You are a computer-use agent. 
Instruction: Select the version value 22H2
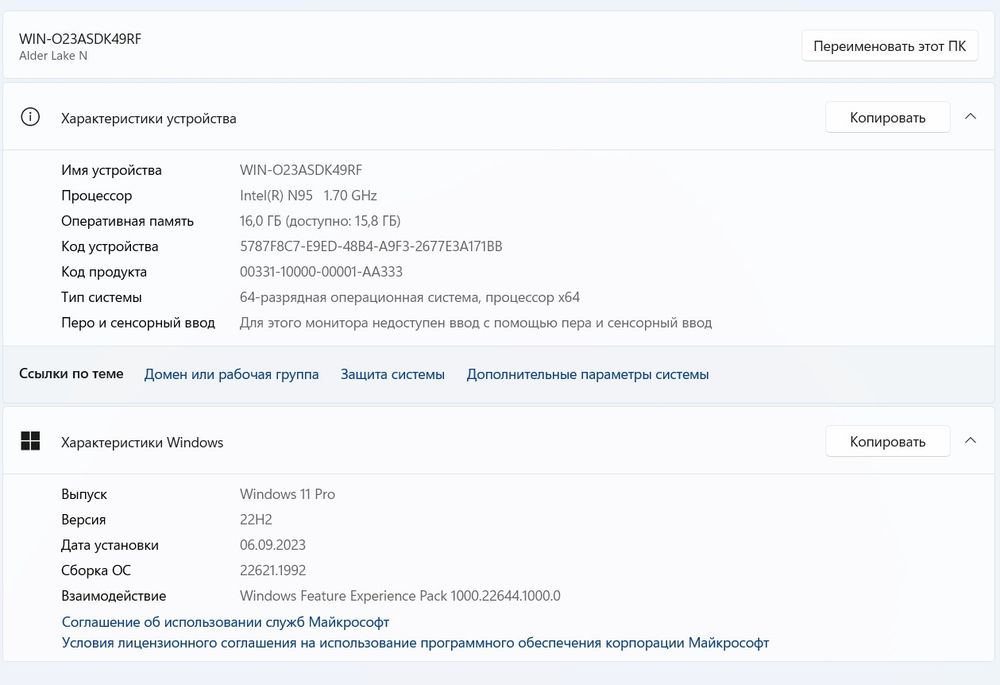(x=256, y=520)
